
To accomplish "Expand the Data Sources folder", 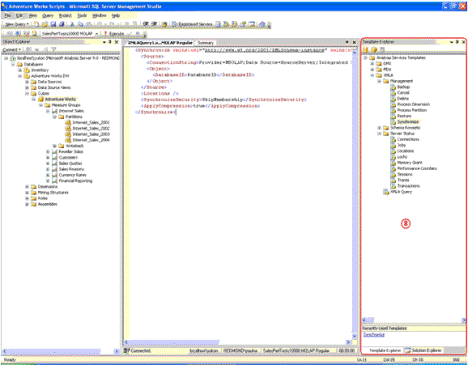I will [27, 82].
